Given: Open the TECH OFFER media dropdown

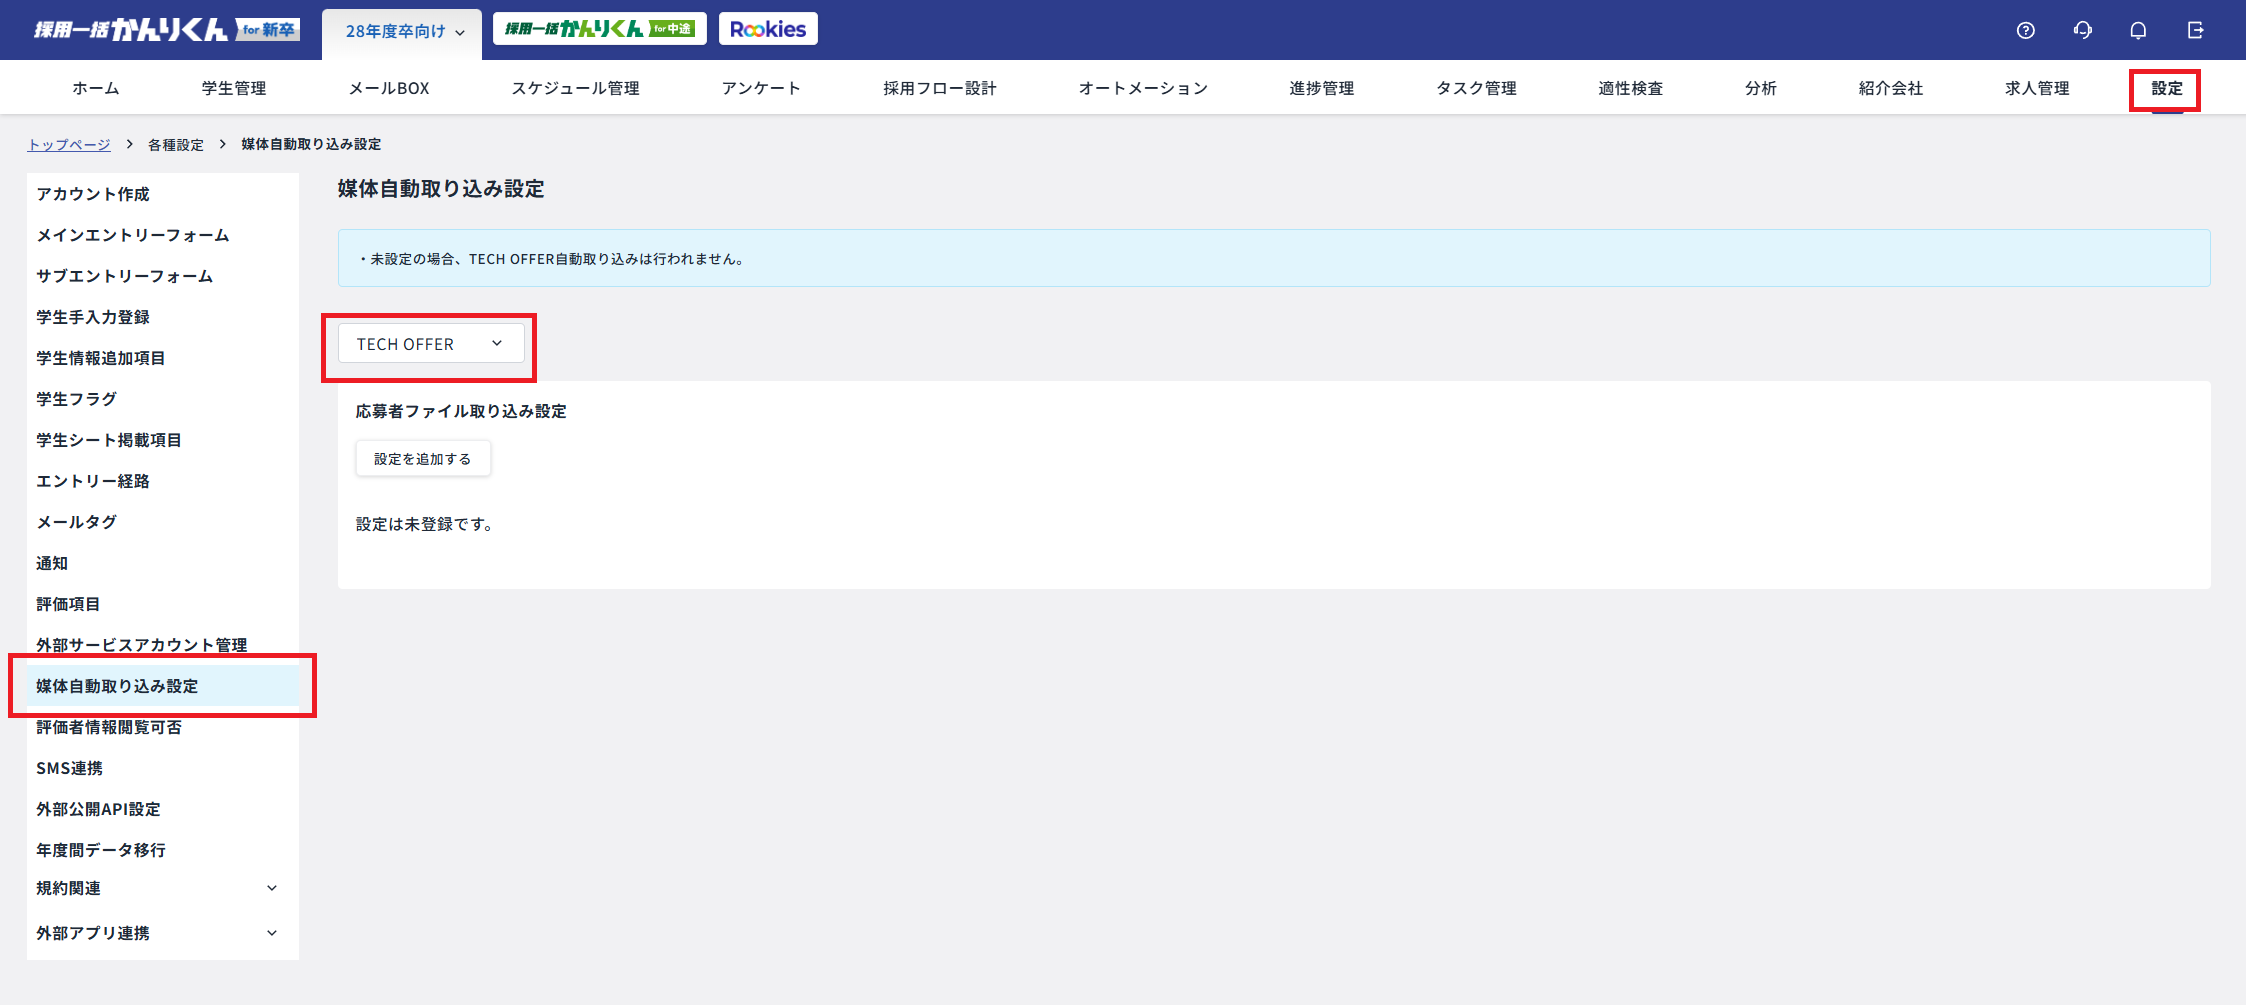Looking at the screenshot, I should click(428, 343).
